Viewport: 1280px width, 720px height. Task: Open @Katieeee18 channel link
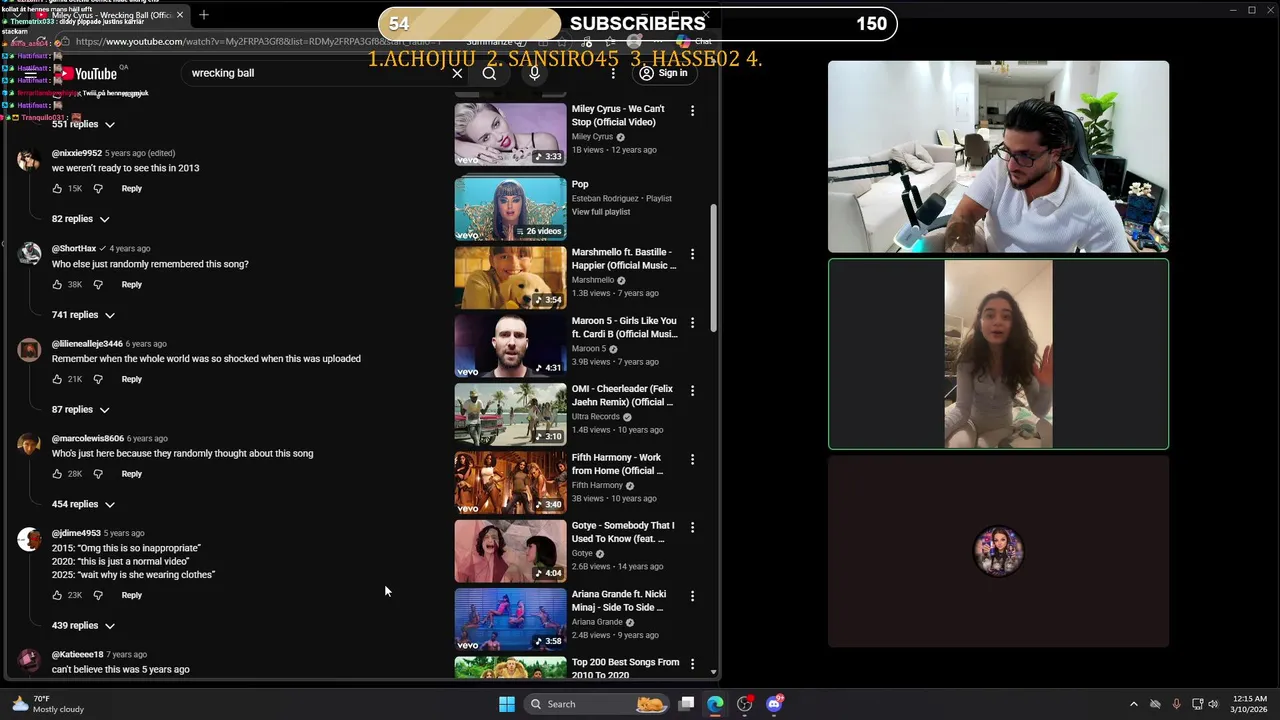tap(77, 654)
